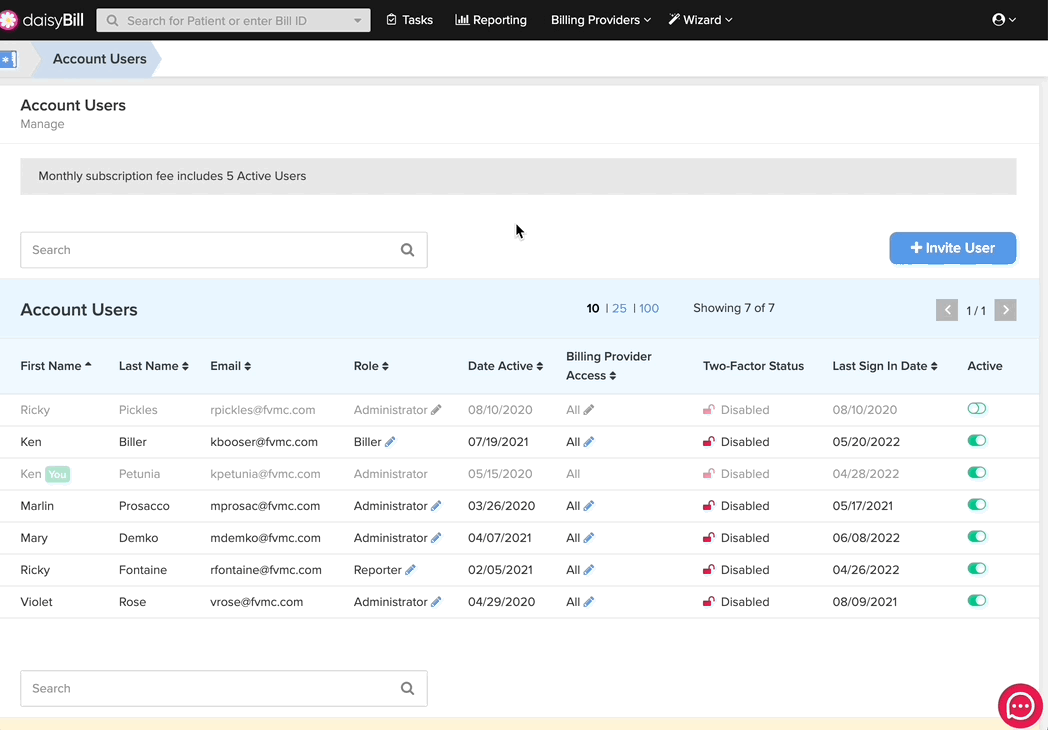Open the user account profile dropdown
This screenshot has width=1048, height=730.
coord(1004,20)
